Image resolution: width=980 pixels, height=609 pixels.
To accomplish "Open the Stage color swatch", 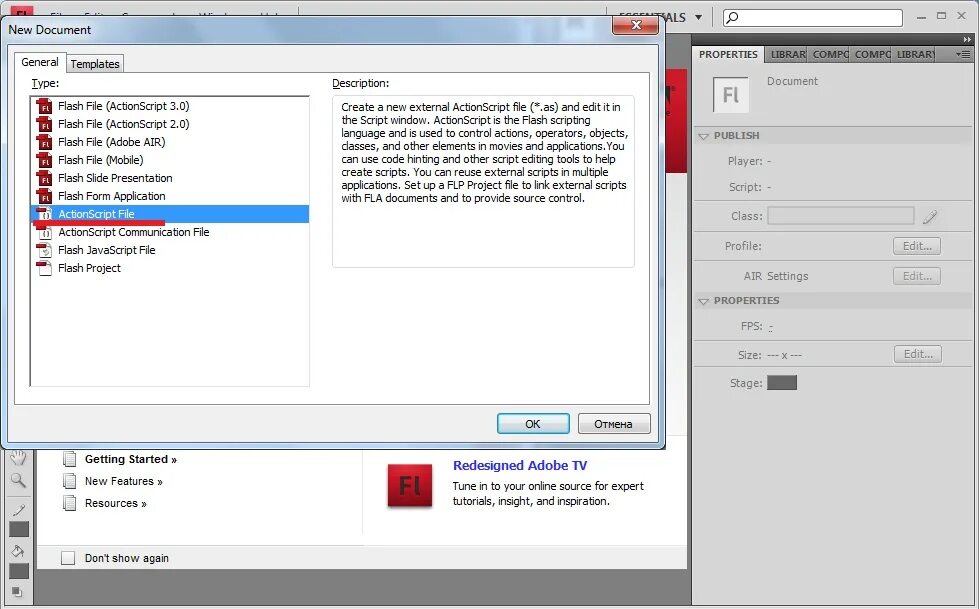I will pyautogui.click(x=782, y=383).
